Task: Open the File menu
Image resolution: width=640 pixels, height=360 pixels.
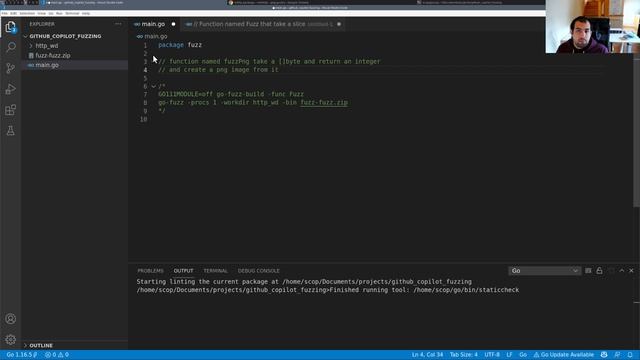Action: pyautogui.click(x=4, y=13)
